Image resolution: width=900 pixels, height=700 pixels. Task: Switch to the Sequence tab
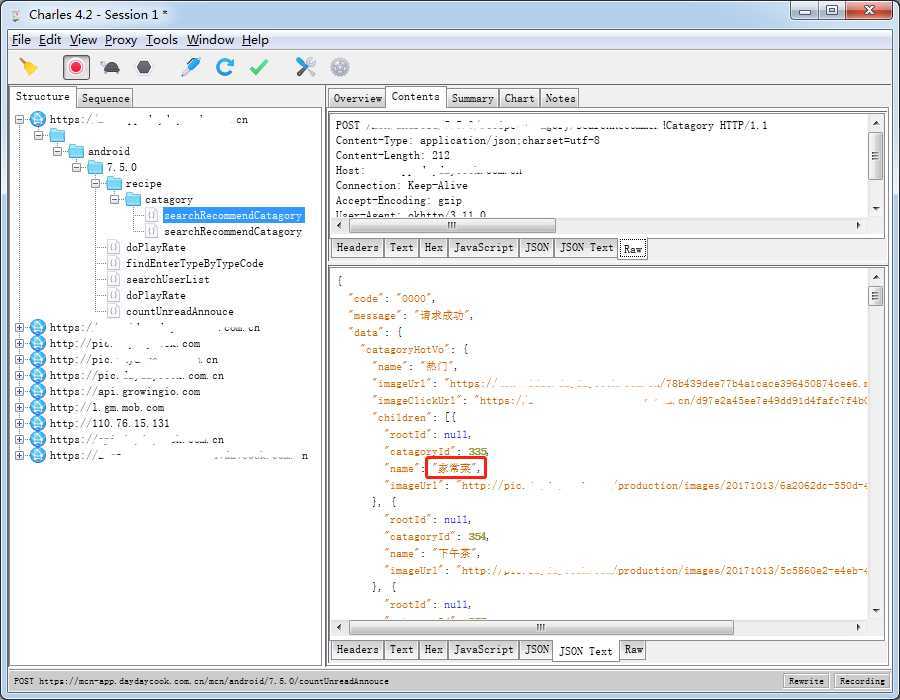(x=105, y=98)
